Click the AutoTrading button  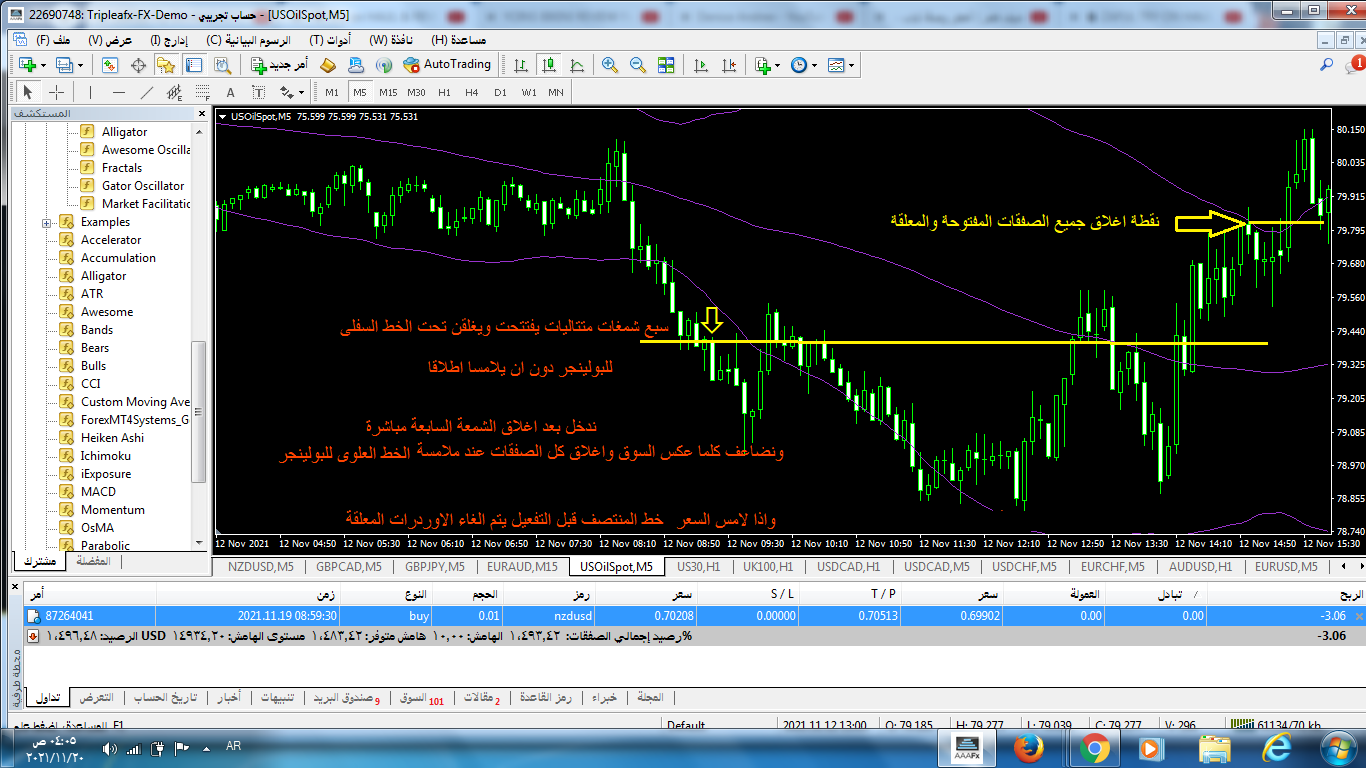[447, 65]
